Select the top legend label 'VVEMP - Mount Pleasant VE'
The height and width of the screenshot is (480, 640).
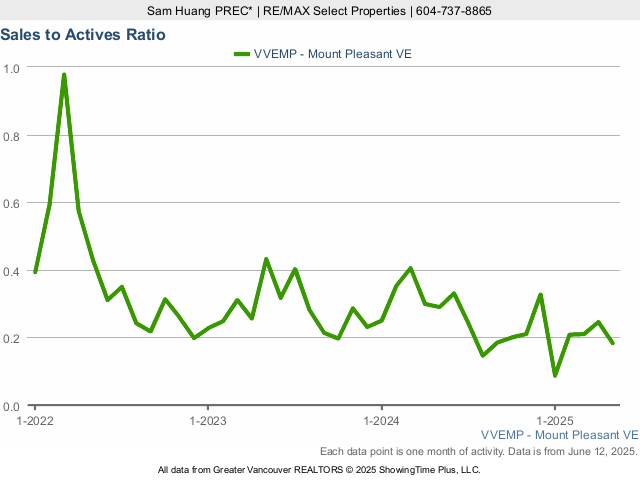pyautogui.click(x=333, y=54)
